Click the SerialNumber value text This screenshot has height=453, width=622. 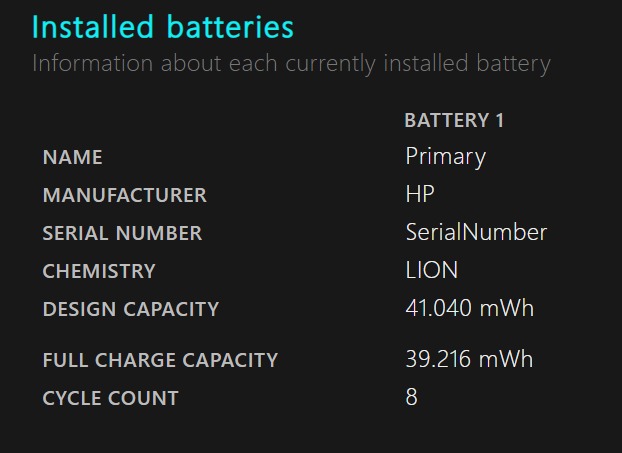[x=476, y=233]
